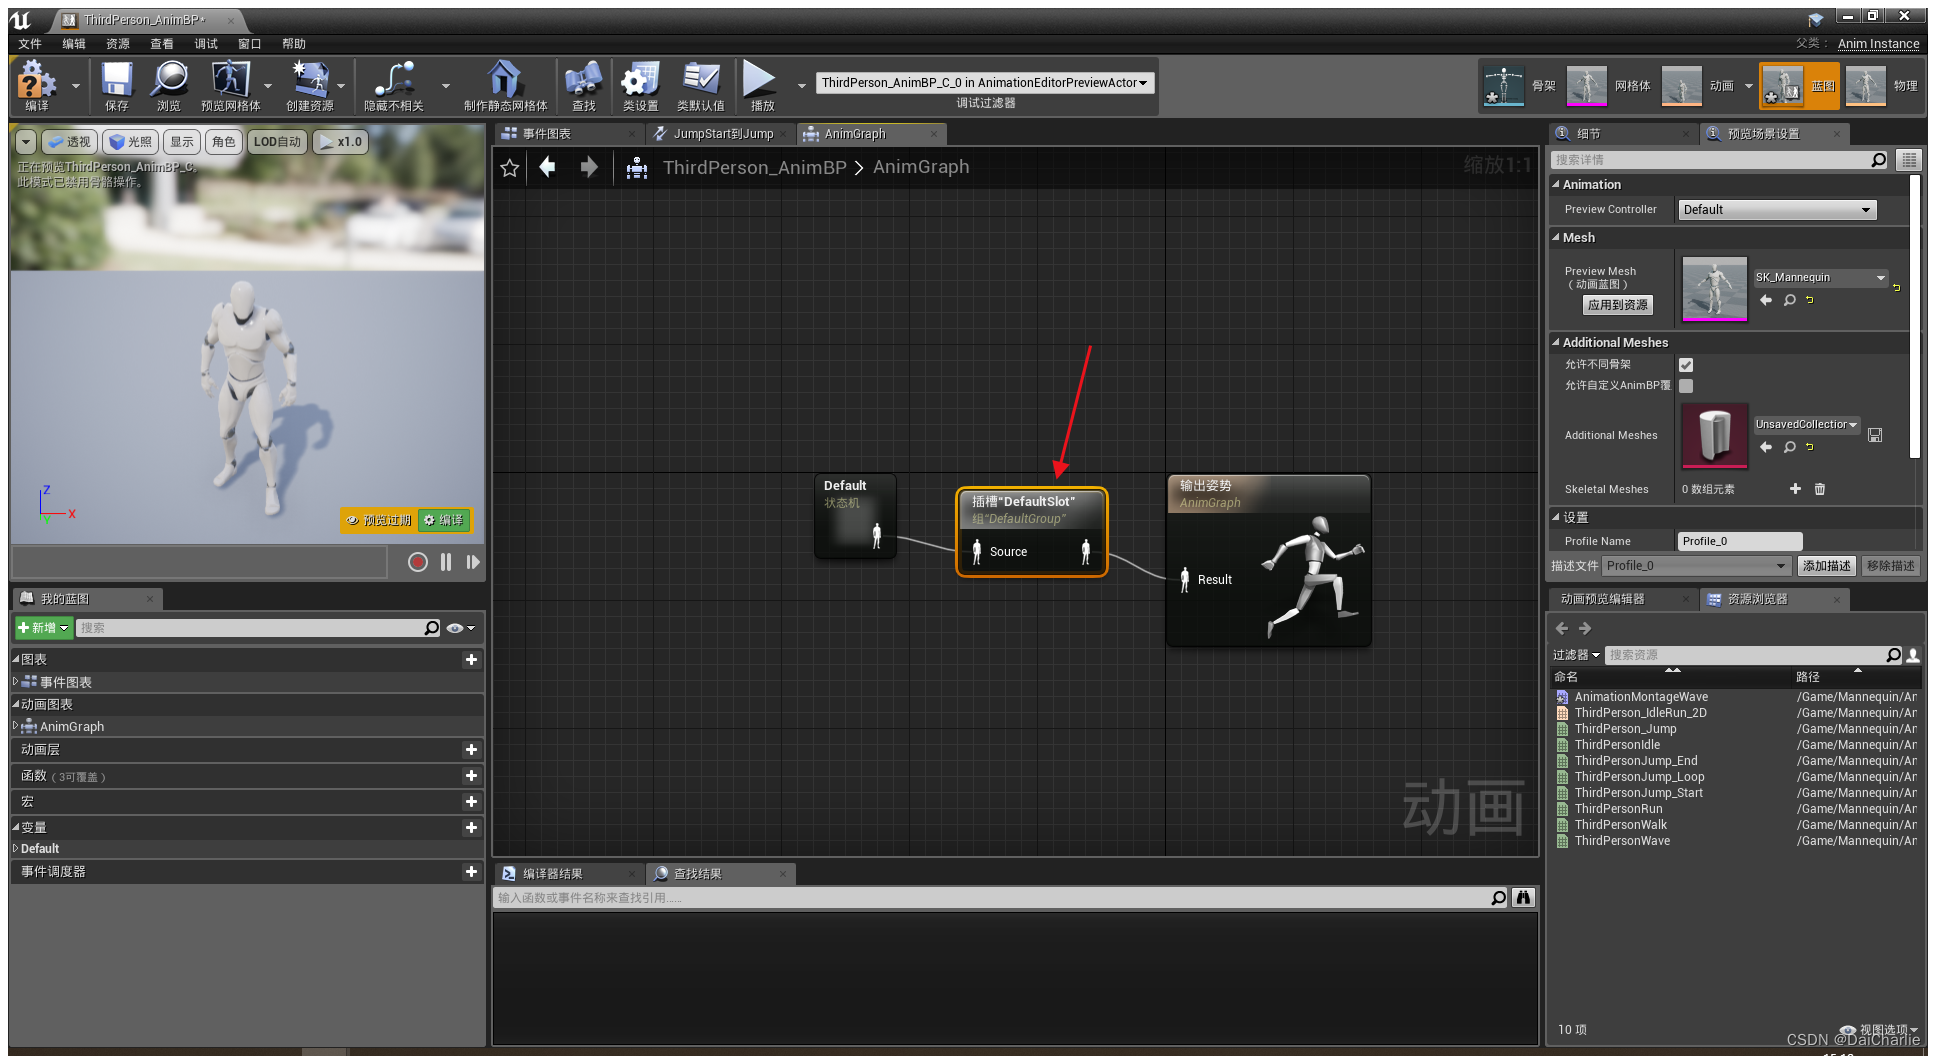This screenshot has width=1936, height=1056.
Task: Toggle the eye icon in 我的蓝图 panel
Action: point(455,628)
